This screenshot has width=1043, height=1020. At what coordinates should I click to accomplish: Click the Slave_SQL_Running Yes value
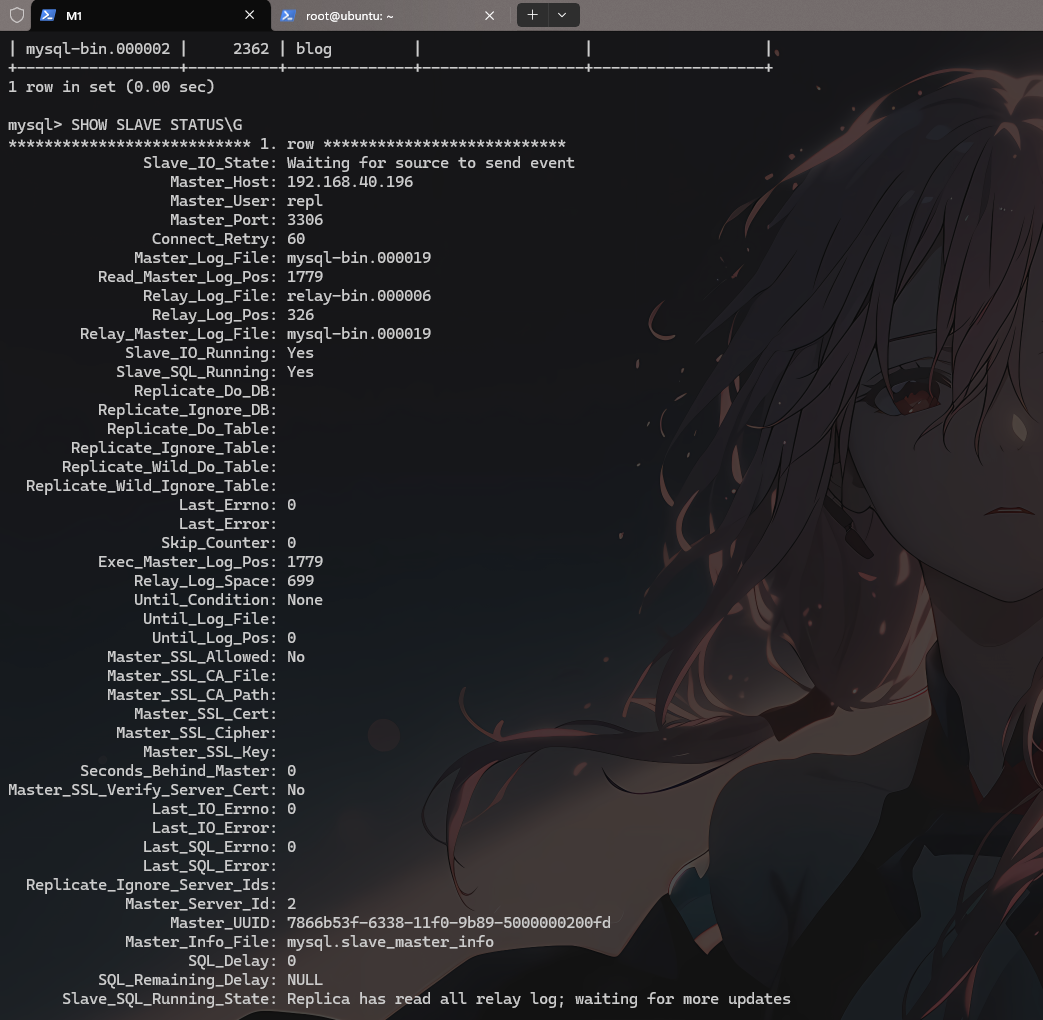pos(300,372)
